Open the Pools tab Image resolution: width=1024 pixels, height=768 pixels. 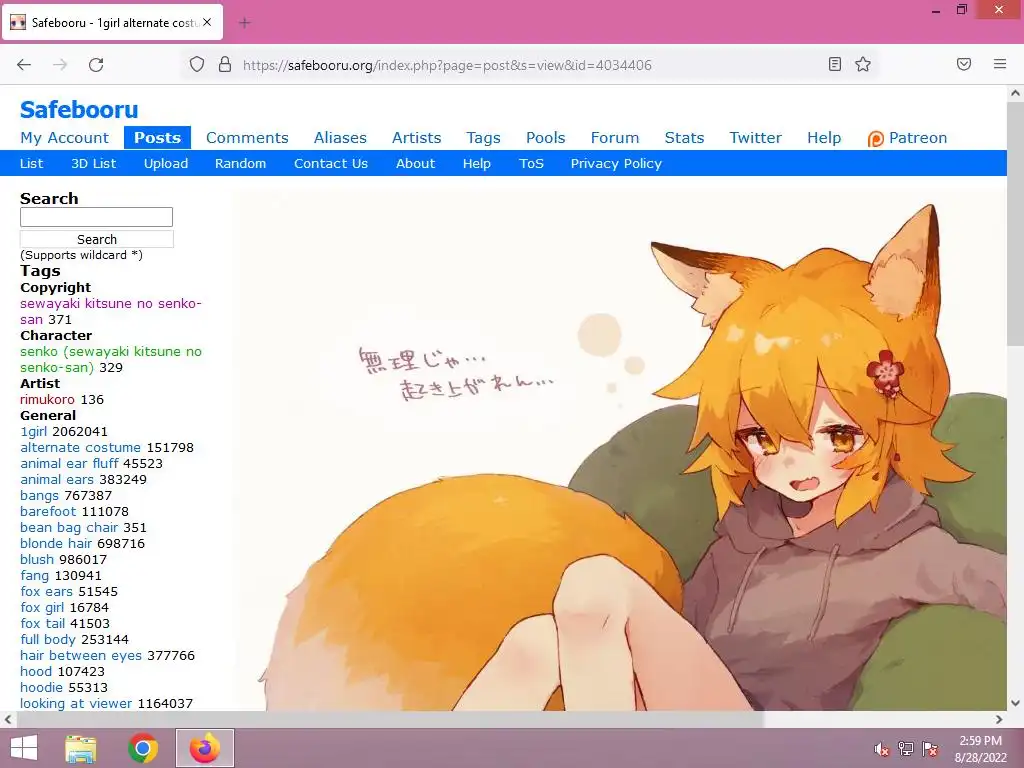click(x=545, y=138)
